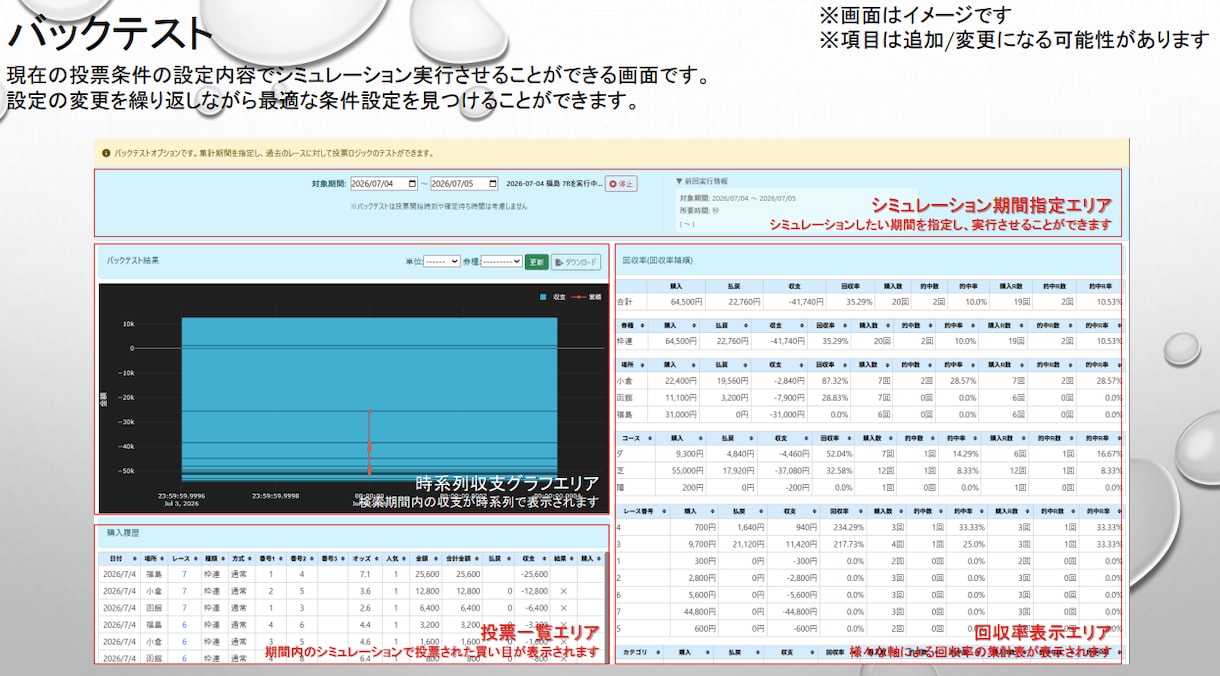The height and width of the screenshot is (676, 1220).
Task: Sort the course table by コース header
Action: click(635, 437)
